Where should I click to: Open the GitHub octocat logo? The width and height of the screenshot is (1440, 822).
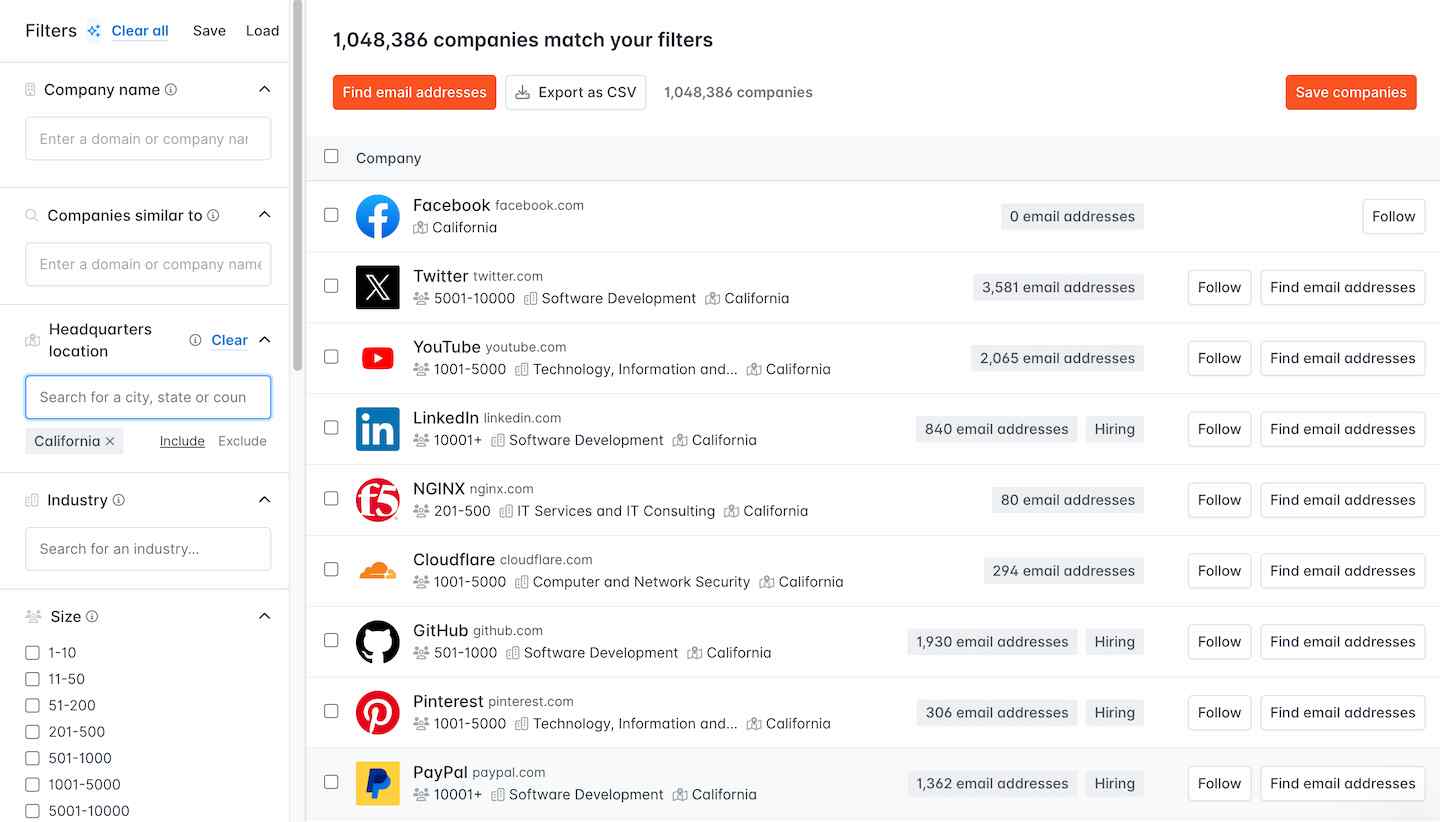377,642
